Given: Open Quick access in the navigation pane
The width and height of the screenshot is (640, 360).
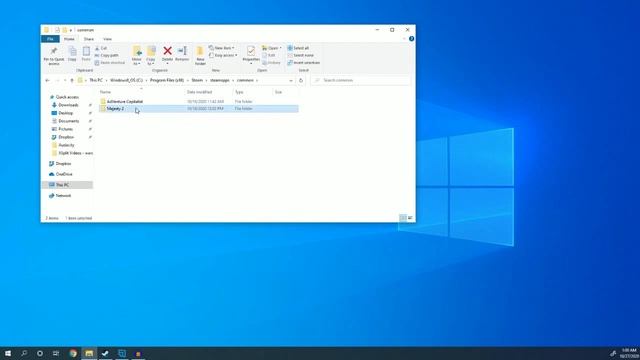Looking at the screenshot, I should click(x=67, y=97).
